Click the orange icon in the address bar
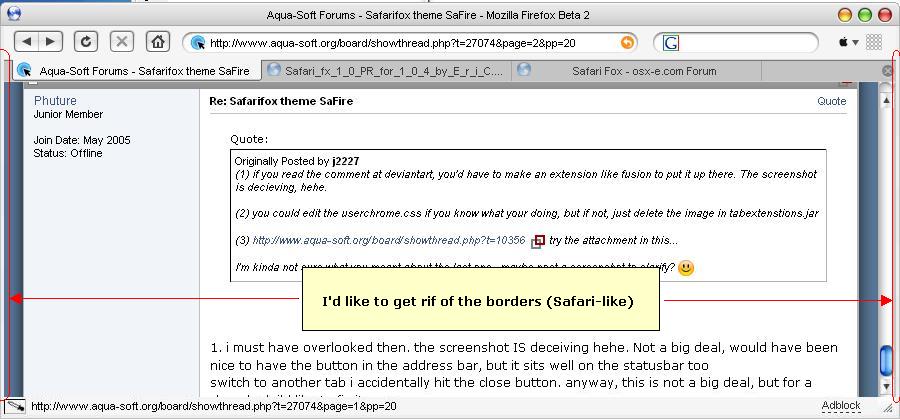 coord(627,42)
